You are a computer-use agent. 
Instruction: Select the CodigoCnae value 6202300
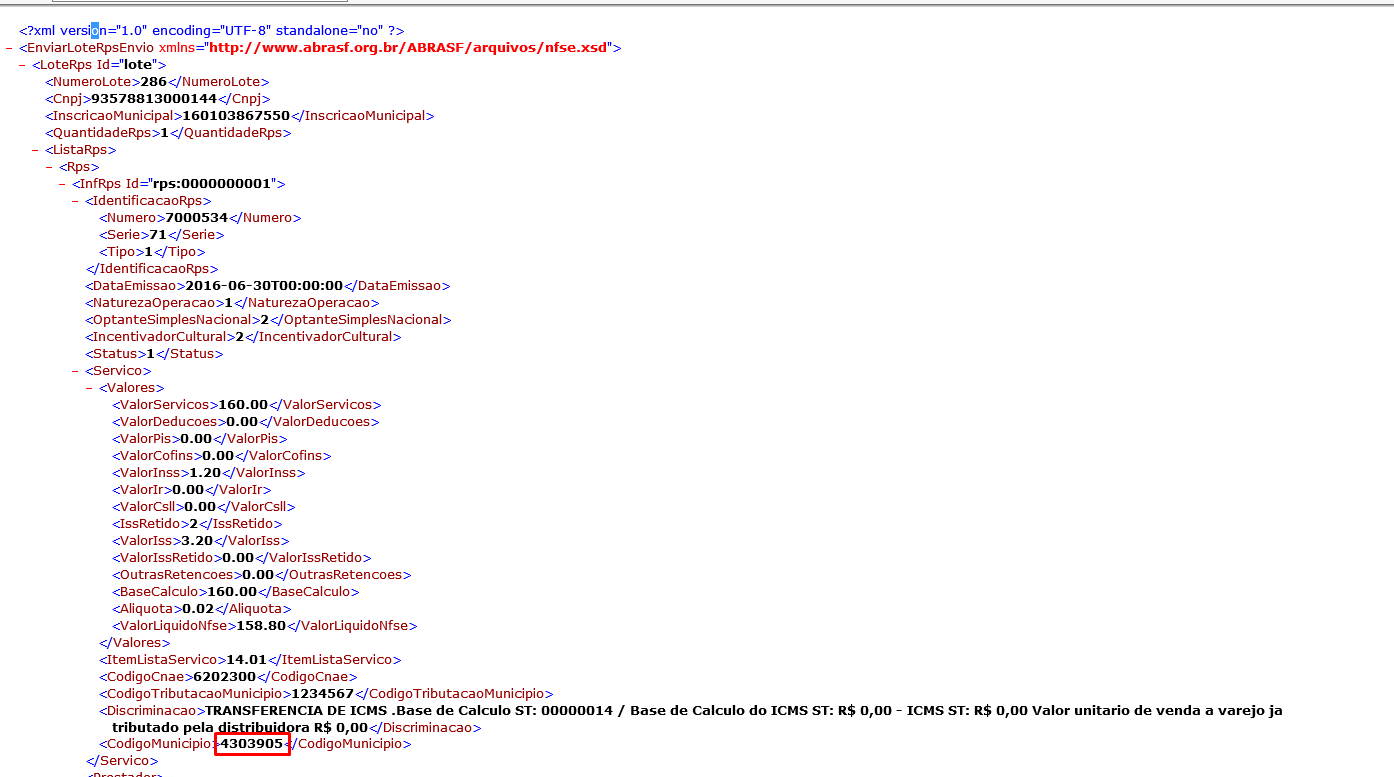[225, 677]
